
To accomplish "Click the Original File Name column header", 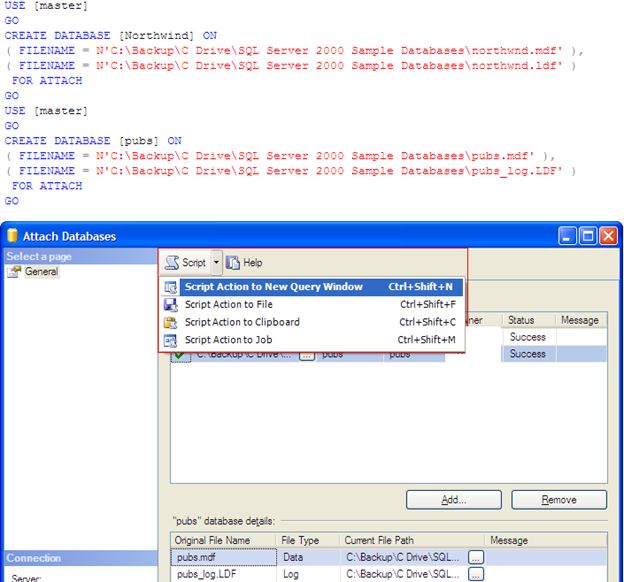I will (x=223, y=540).
